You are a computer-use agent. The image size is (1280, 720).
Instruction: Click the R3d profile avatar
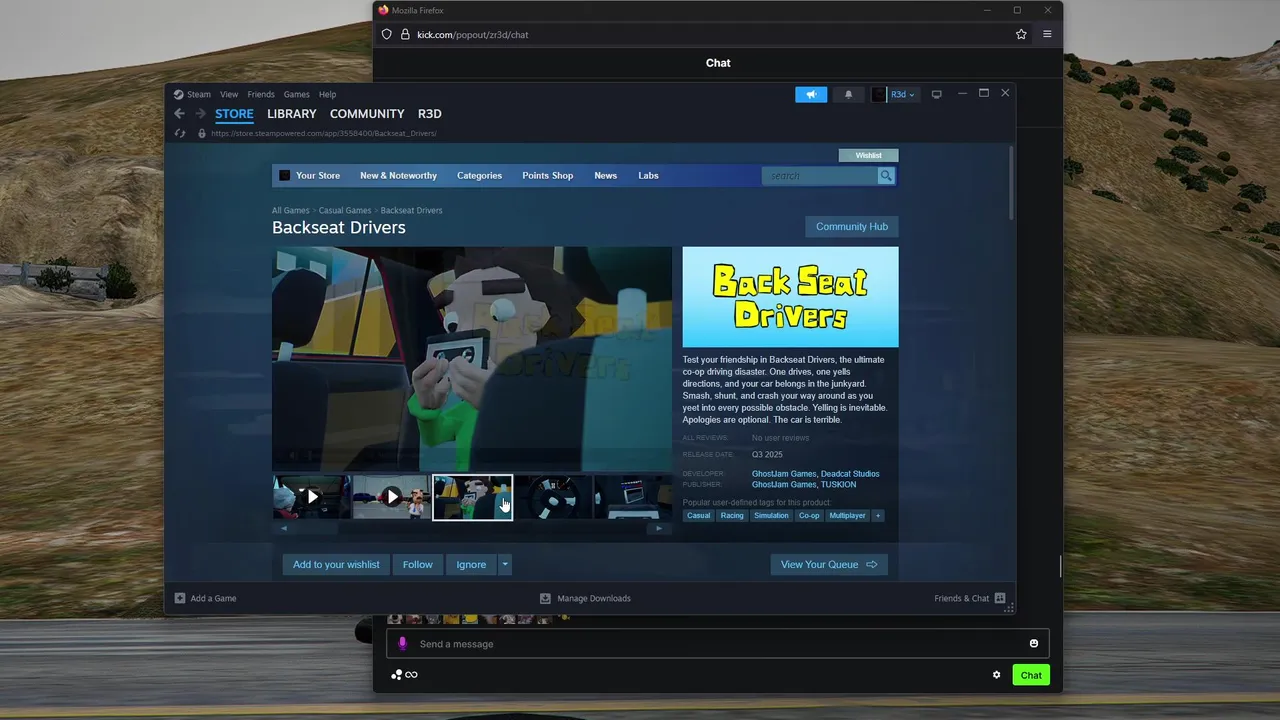(x=878, y=94)
